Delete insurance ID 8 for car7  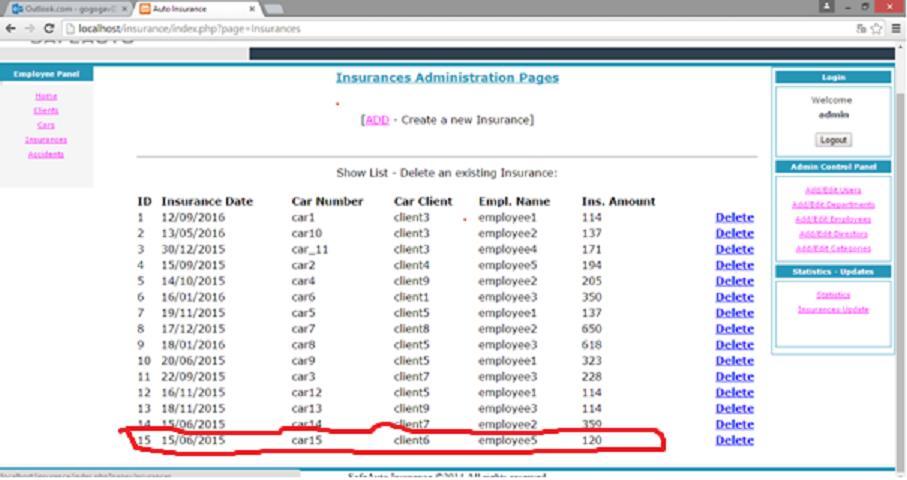[735, 328]
